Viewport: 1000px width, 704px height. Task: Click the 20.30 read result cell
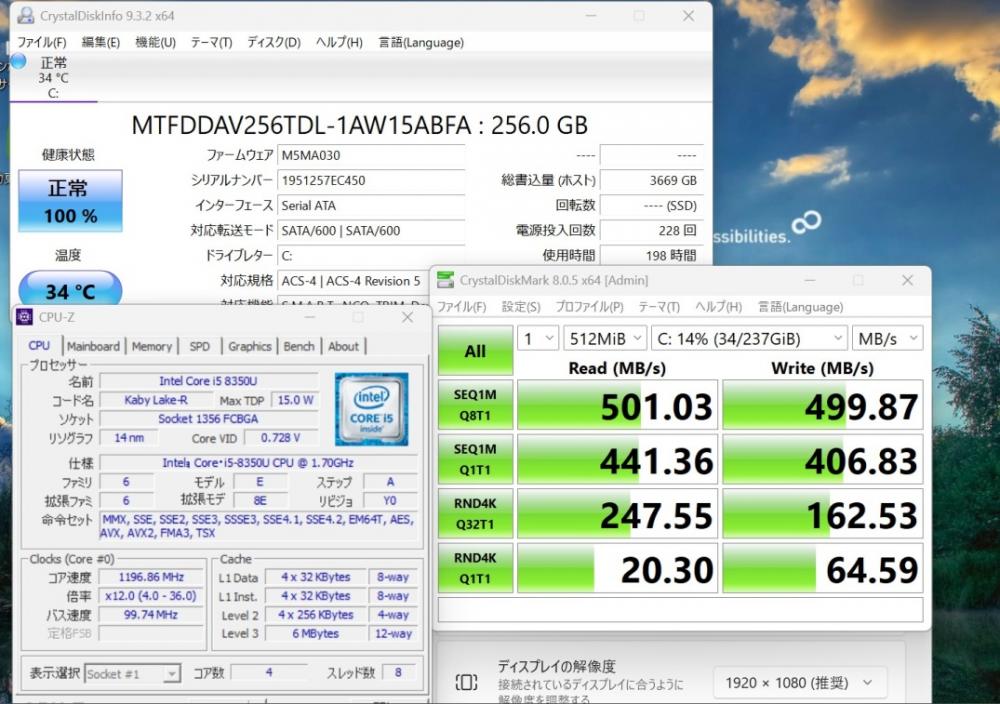(617, 568)
